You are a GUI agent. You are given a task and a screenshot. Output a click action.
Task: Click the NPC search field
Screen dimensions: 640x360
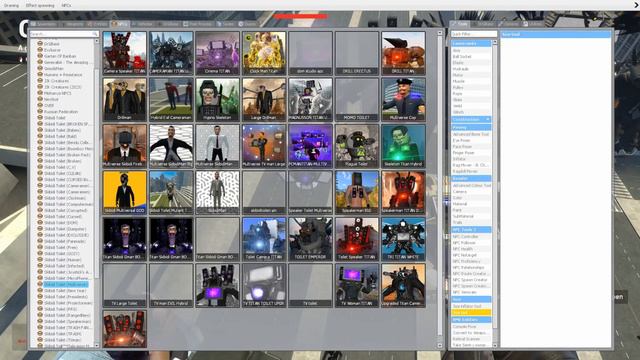pos(64,34)
